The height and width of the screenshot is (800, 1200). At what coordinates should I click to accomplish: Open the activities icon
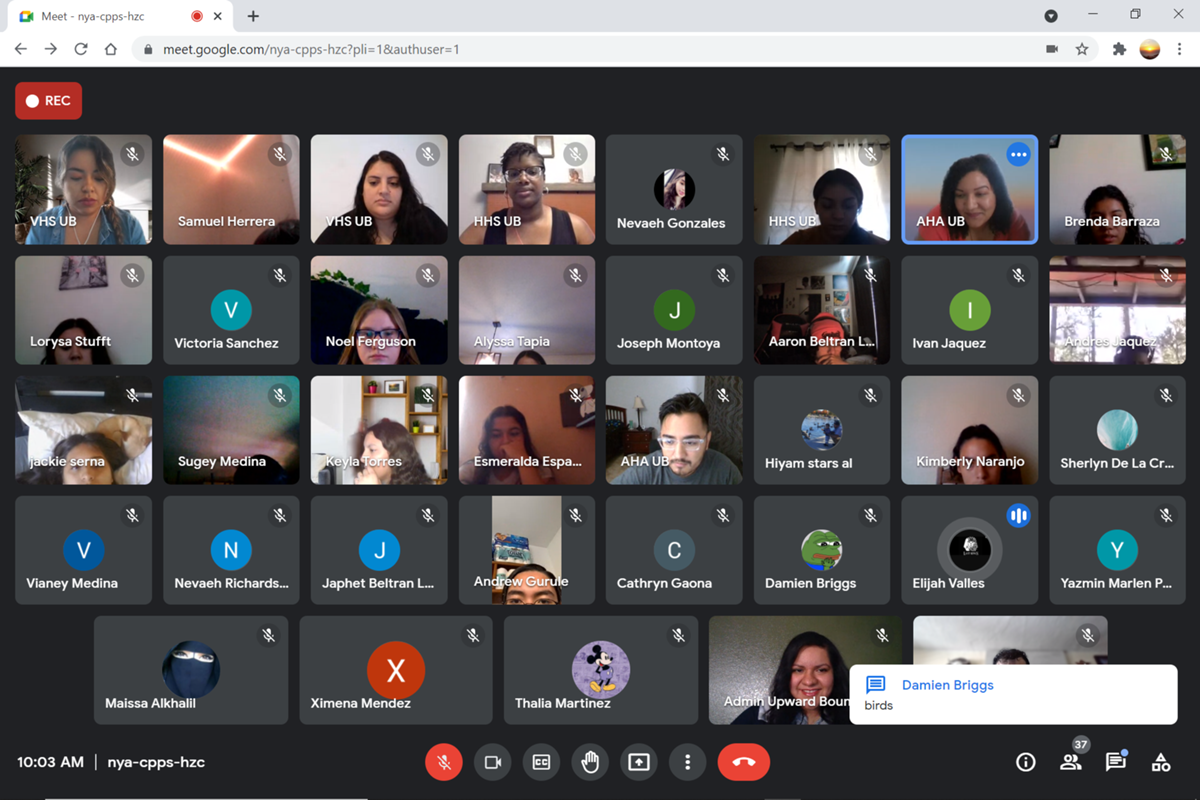coord(1161,762)
